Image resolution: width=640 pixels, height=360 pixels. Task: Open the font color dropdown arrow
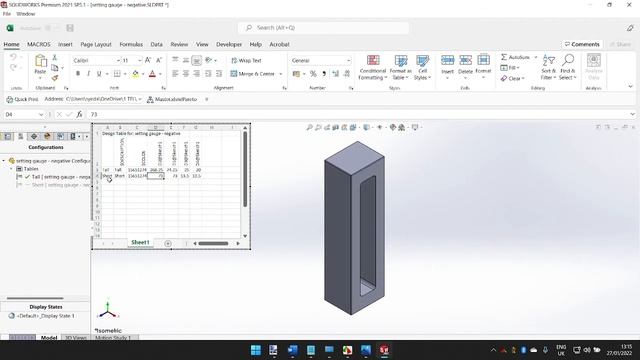pyautogui.click(x=160, y=74)
